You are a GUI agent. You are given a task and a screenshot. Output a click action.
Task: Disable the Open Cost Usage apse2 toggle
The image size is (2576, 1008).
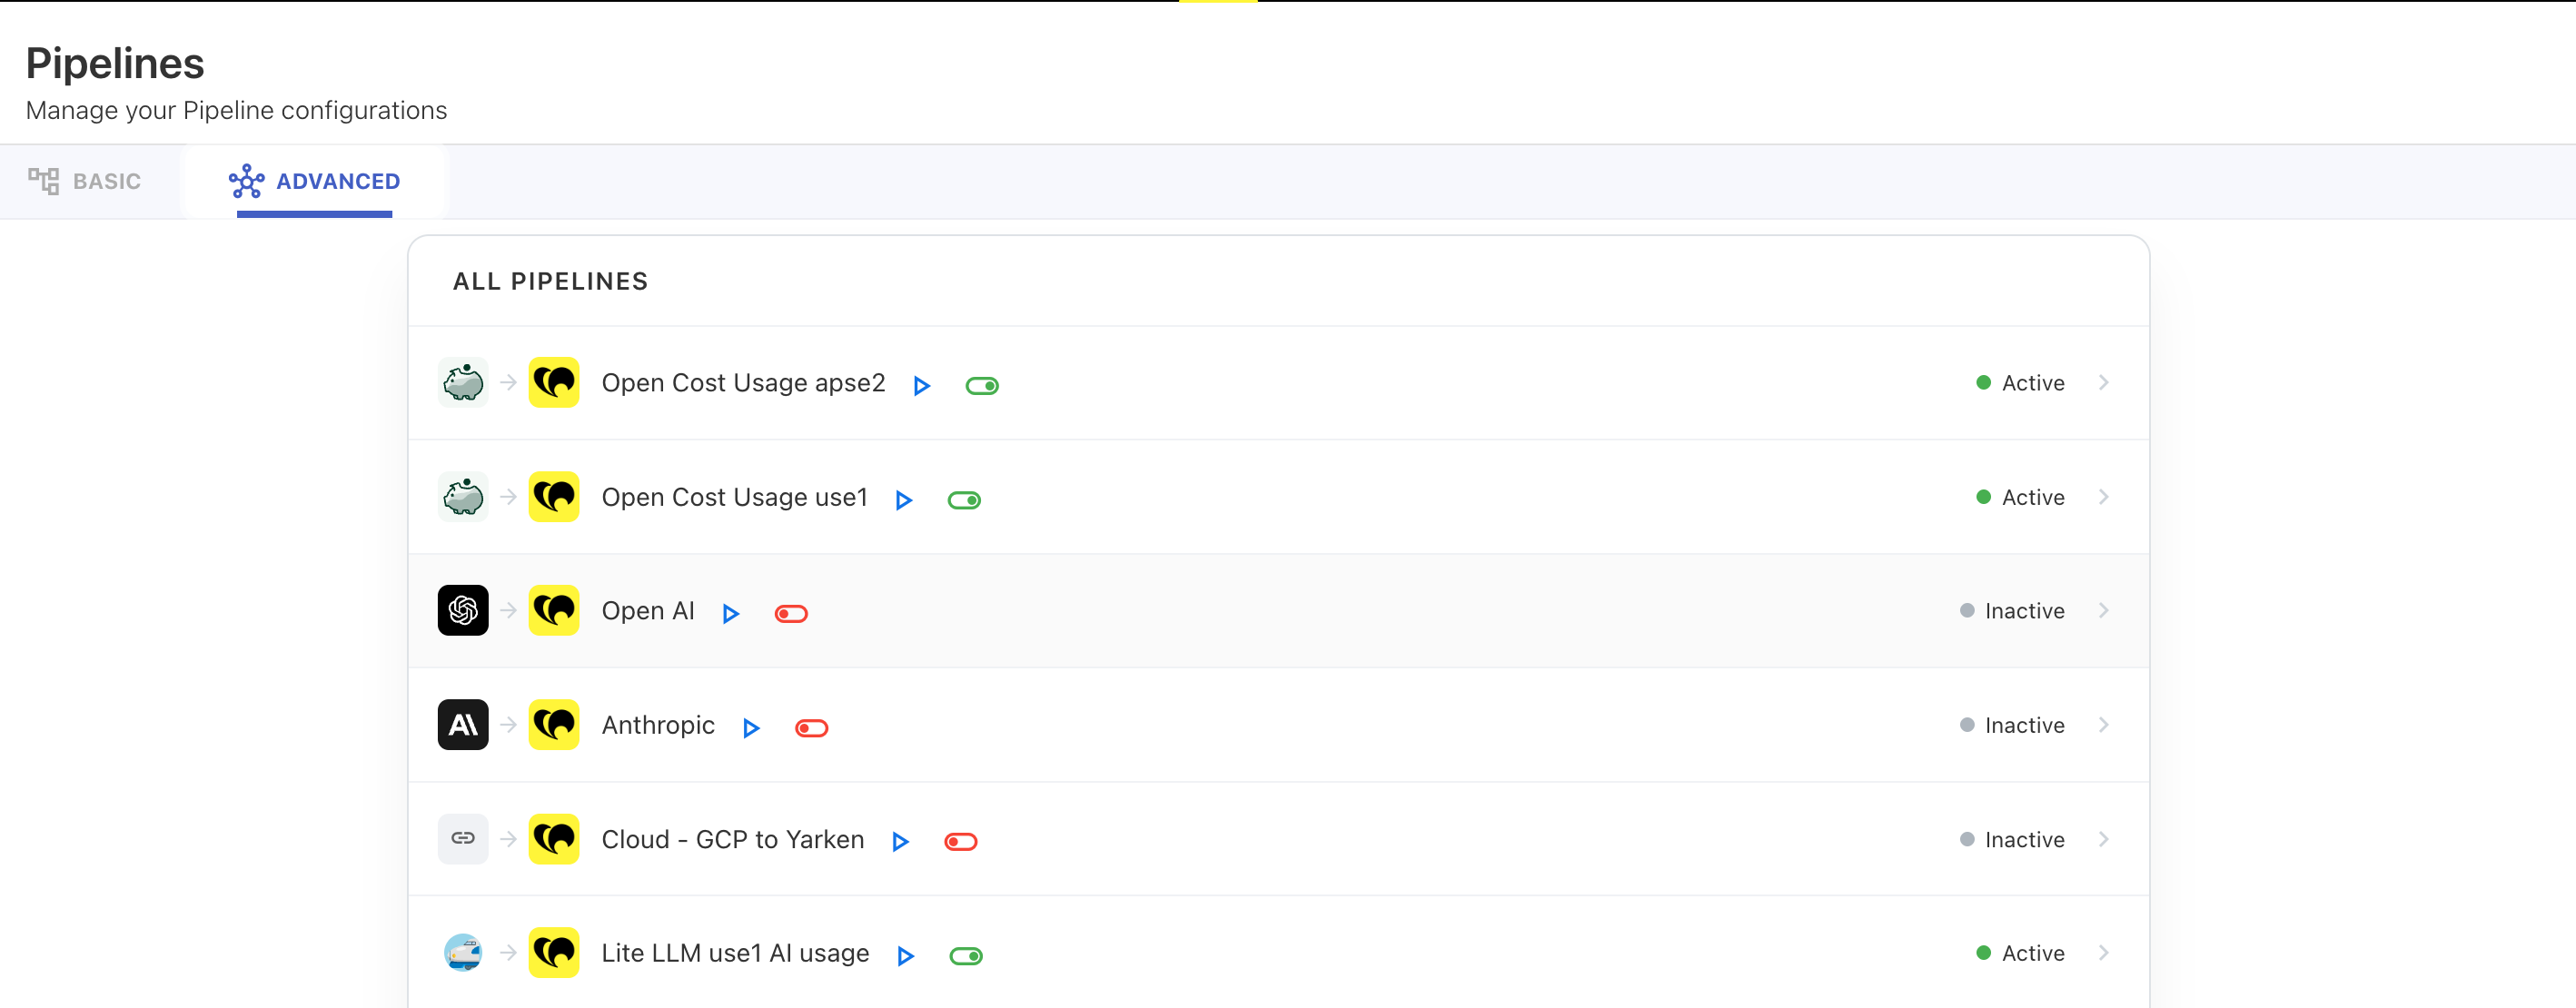[x=982, y=385]
